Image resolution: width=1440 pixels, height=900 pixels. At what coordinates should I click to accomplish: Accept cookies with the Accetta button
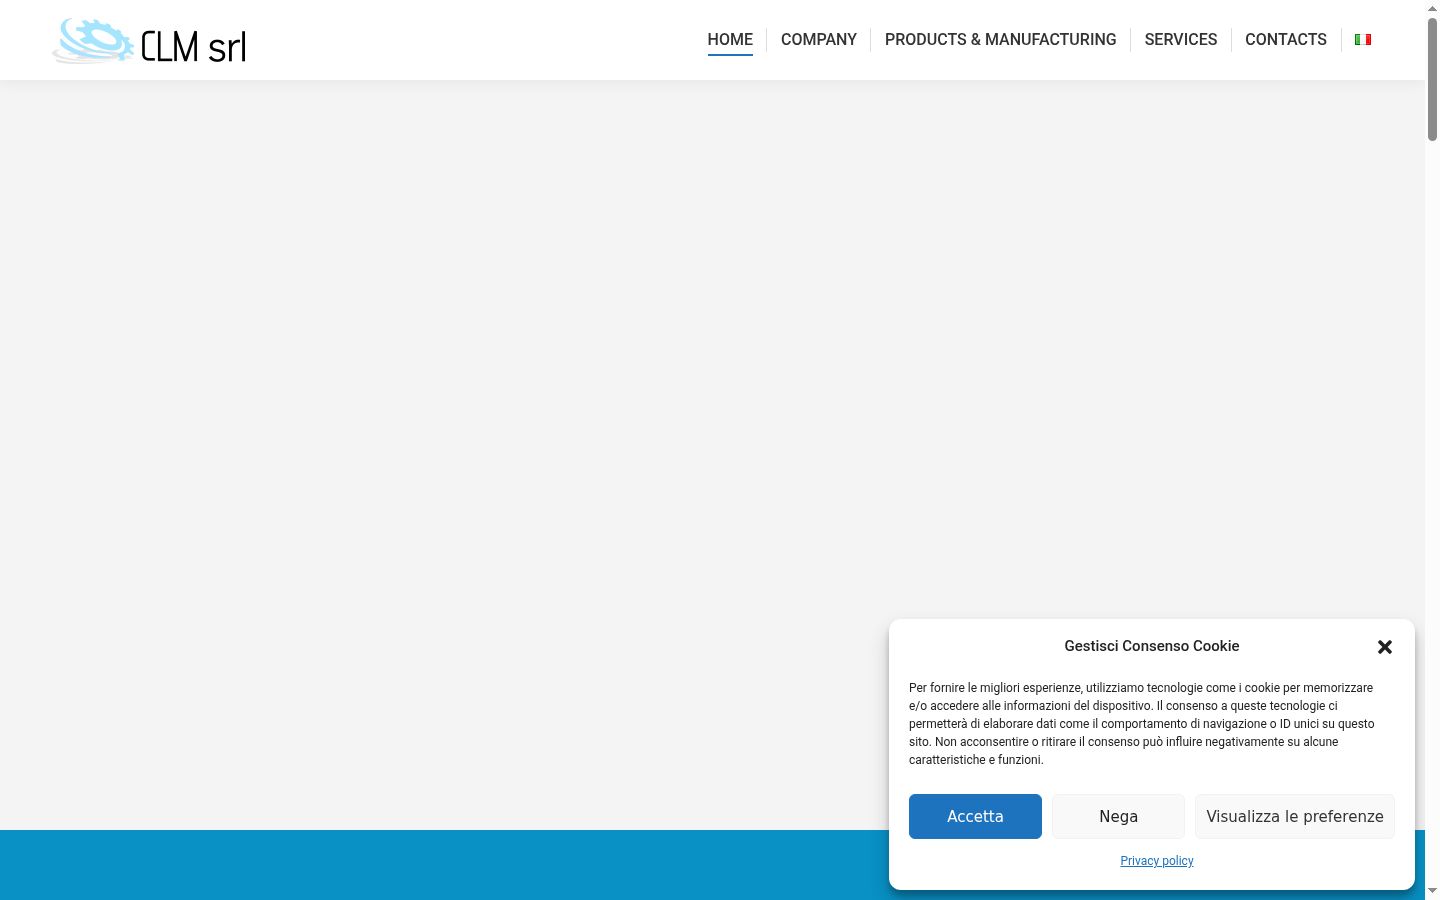point(975,816)
